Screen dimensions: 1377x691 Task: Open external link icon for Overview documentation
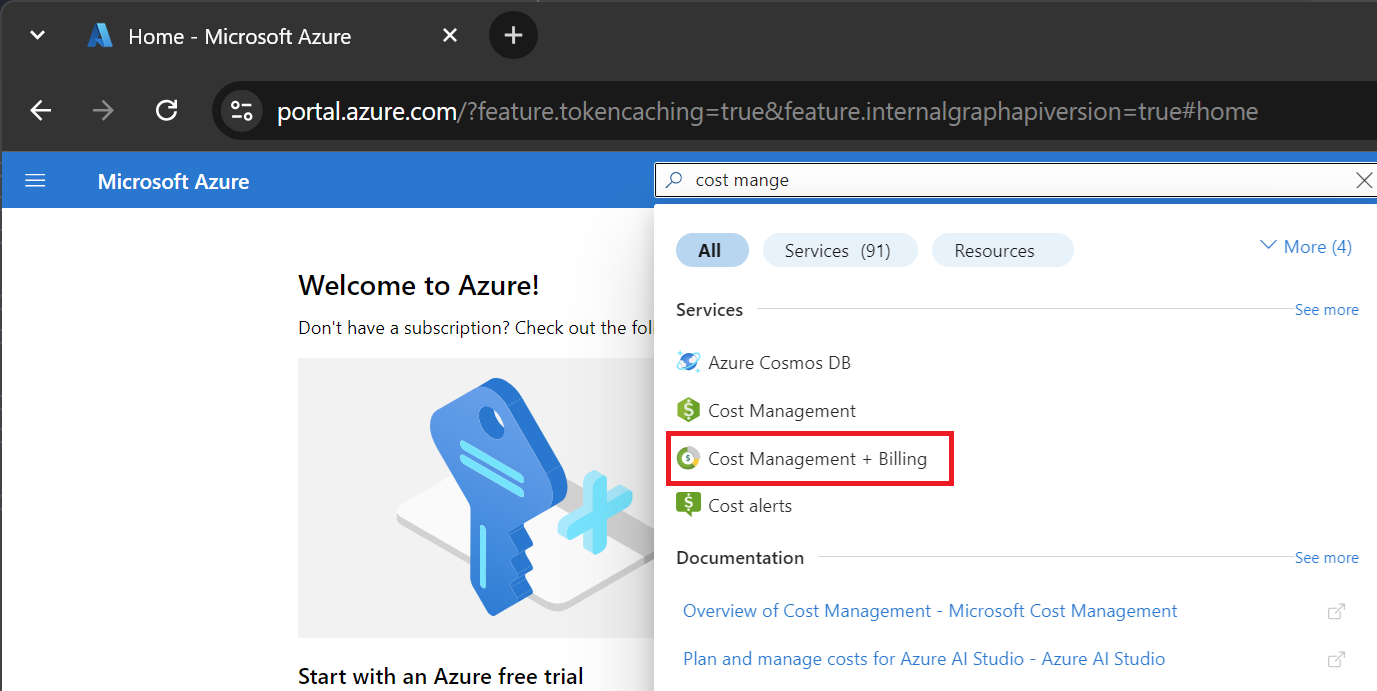tap(1336, 611)
